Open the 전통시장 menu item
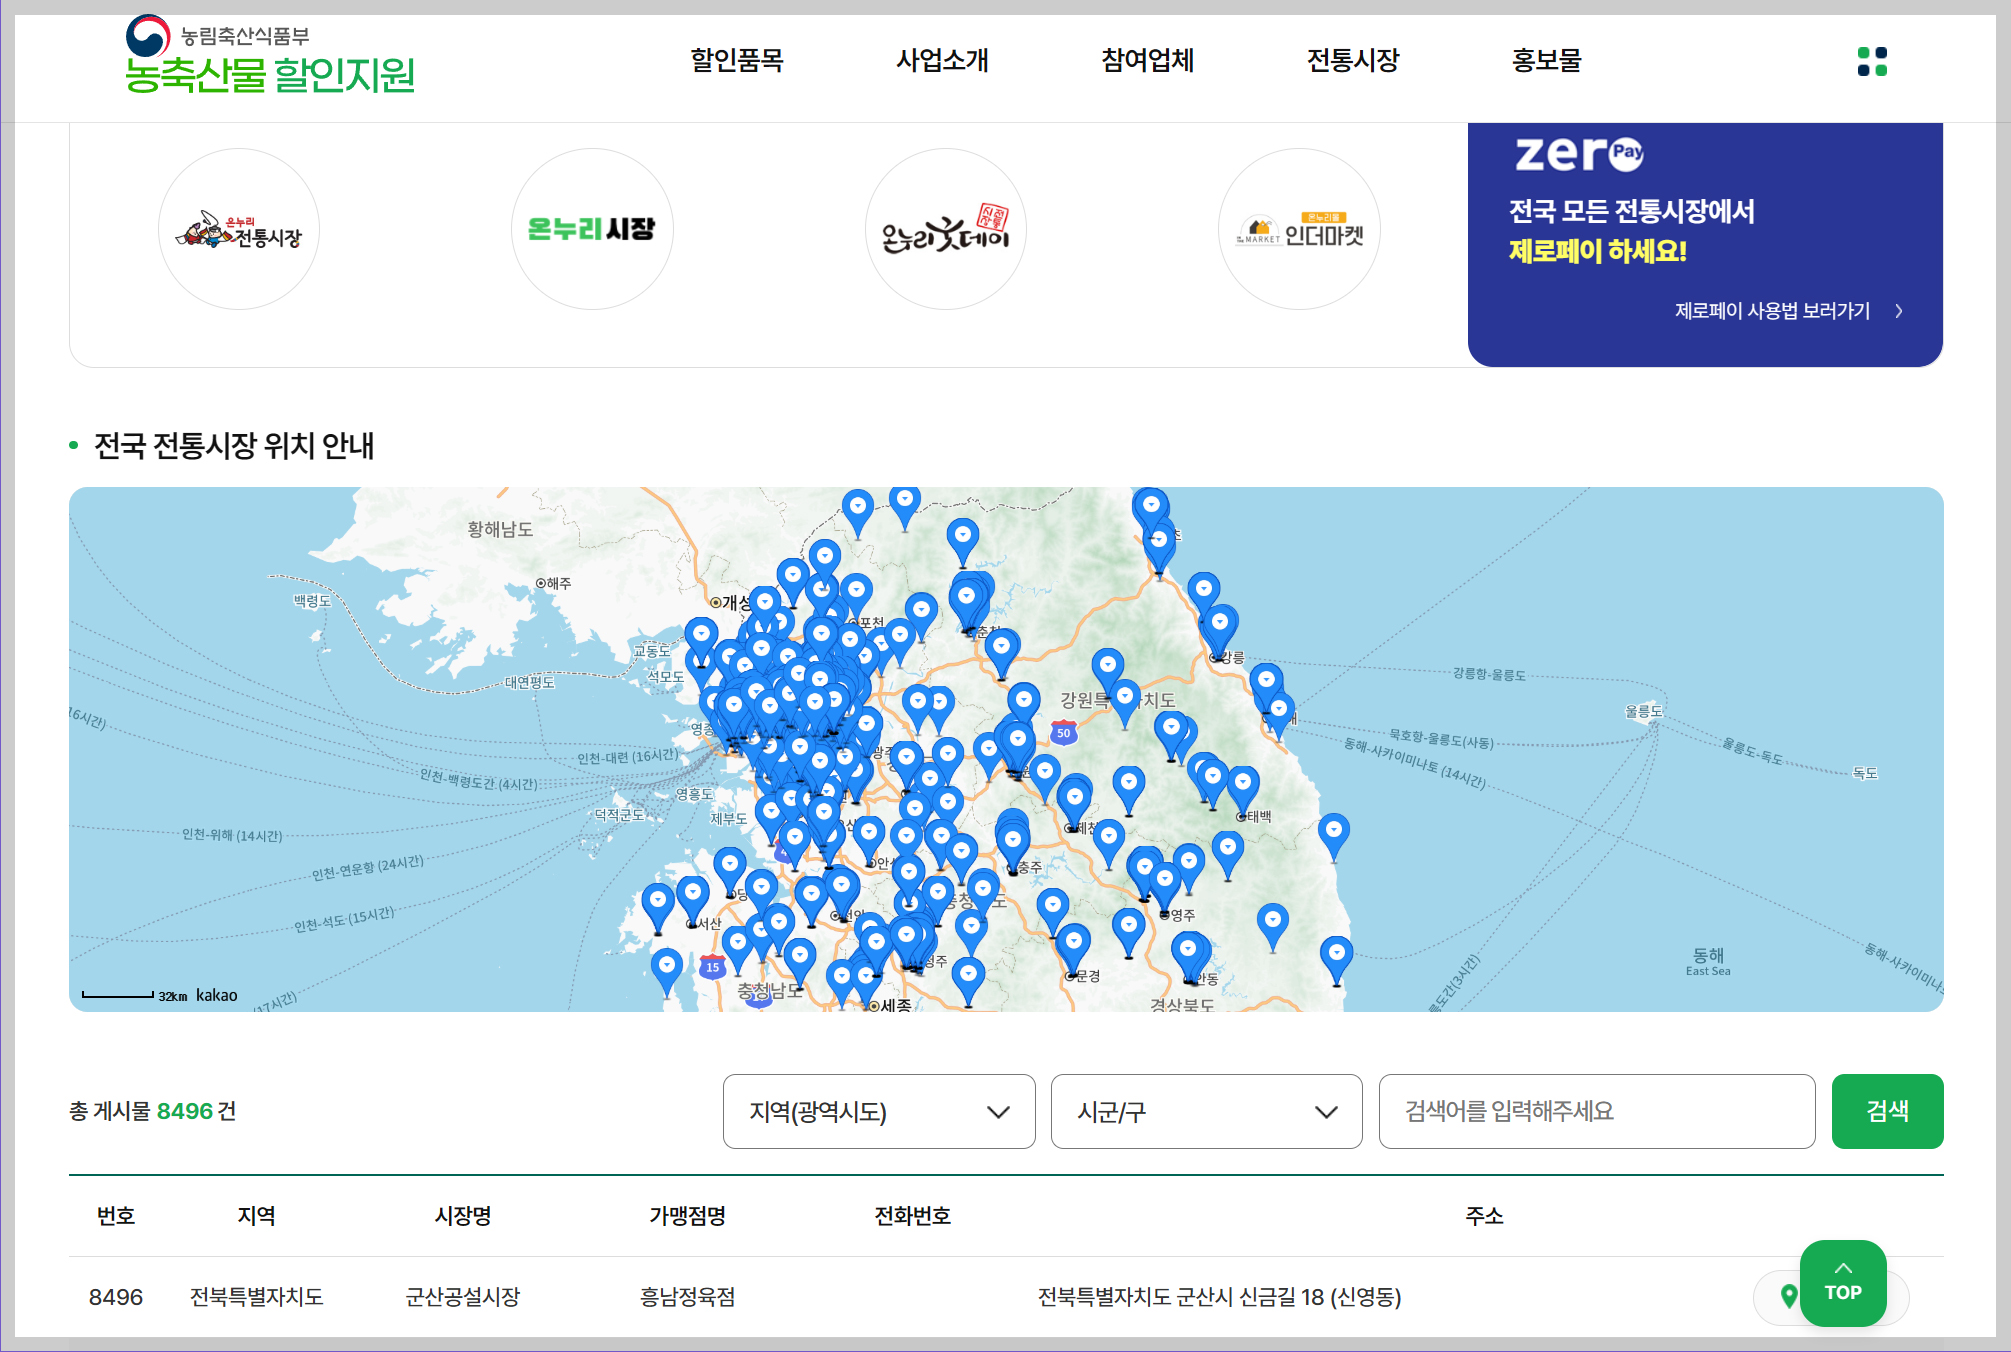Image resolution: width=2011 pixels, height=1352 pixels. 1355,61
